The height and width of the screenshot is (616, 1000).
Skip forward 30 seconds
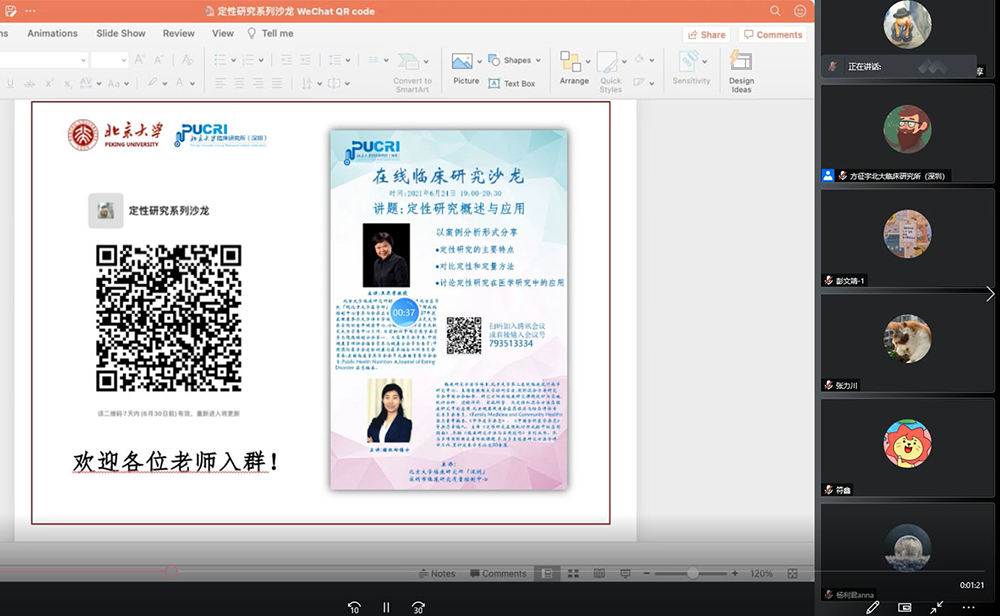tap(418, 608)
